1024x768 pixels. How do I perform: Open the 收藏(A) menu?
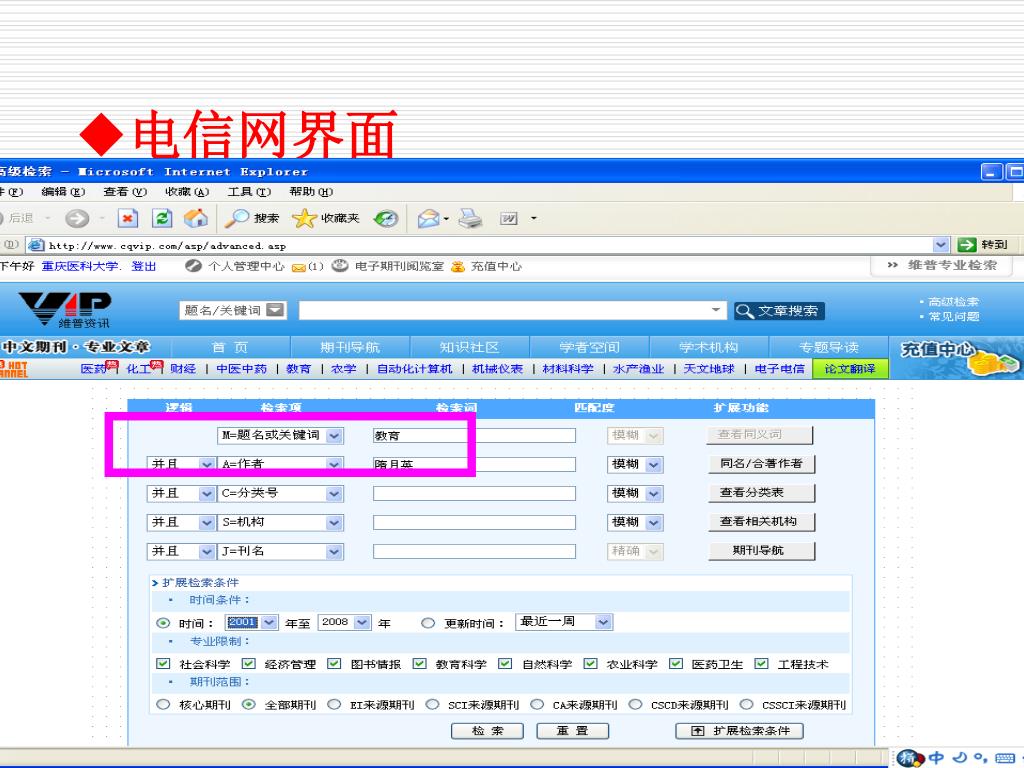pyautogui.click(x=187, y=192)
